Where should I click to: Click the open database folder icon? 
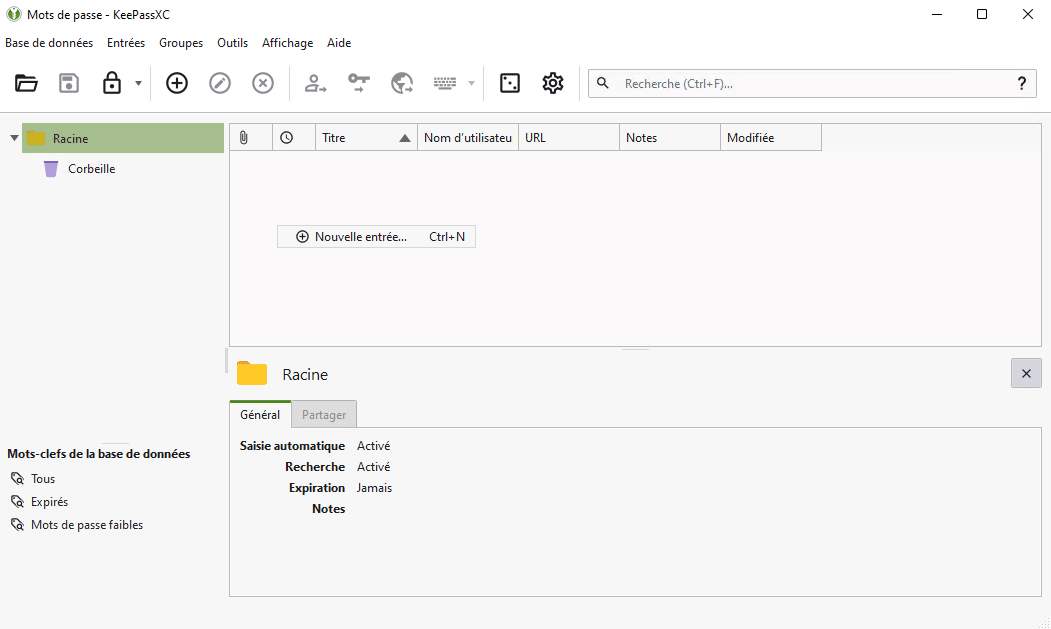coord(26,83)
